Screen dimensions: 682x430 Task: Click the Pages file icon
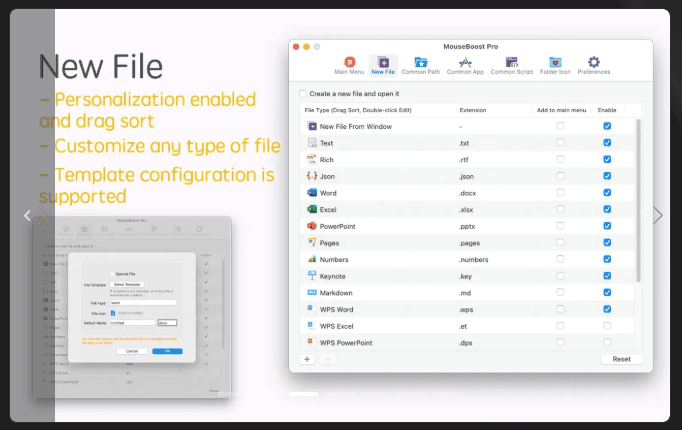pyautogui.click(x=312, y=242)
